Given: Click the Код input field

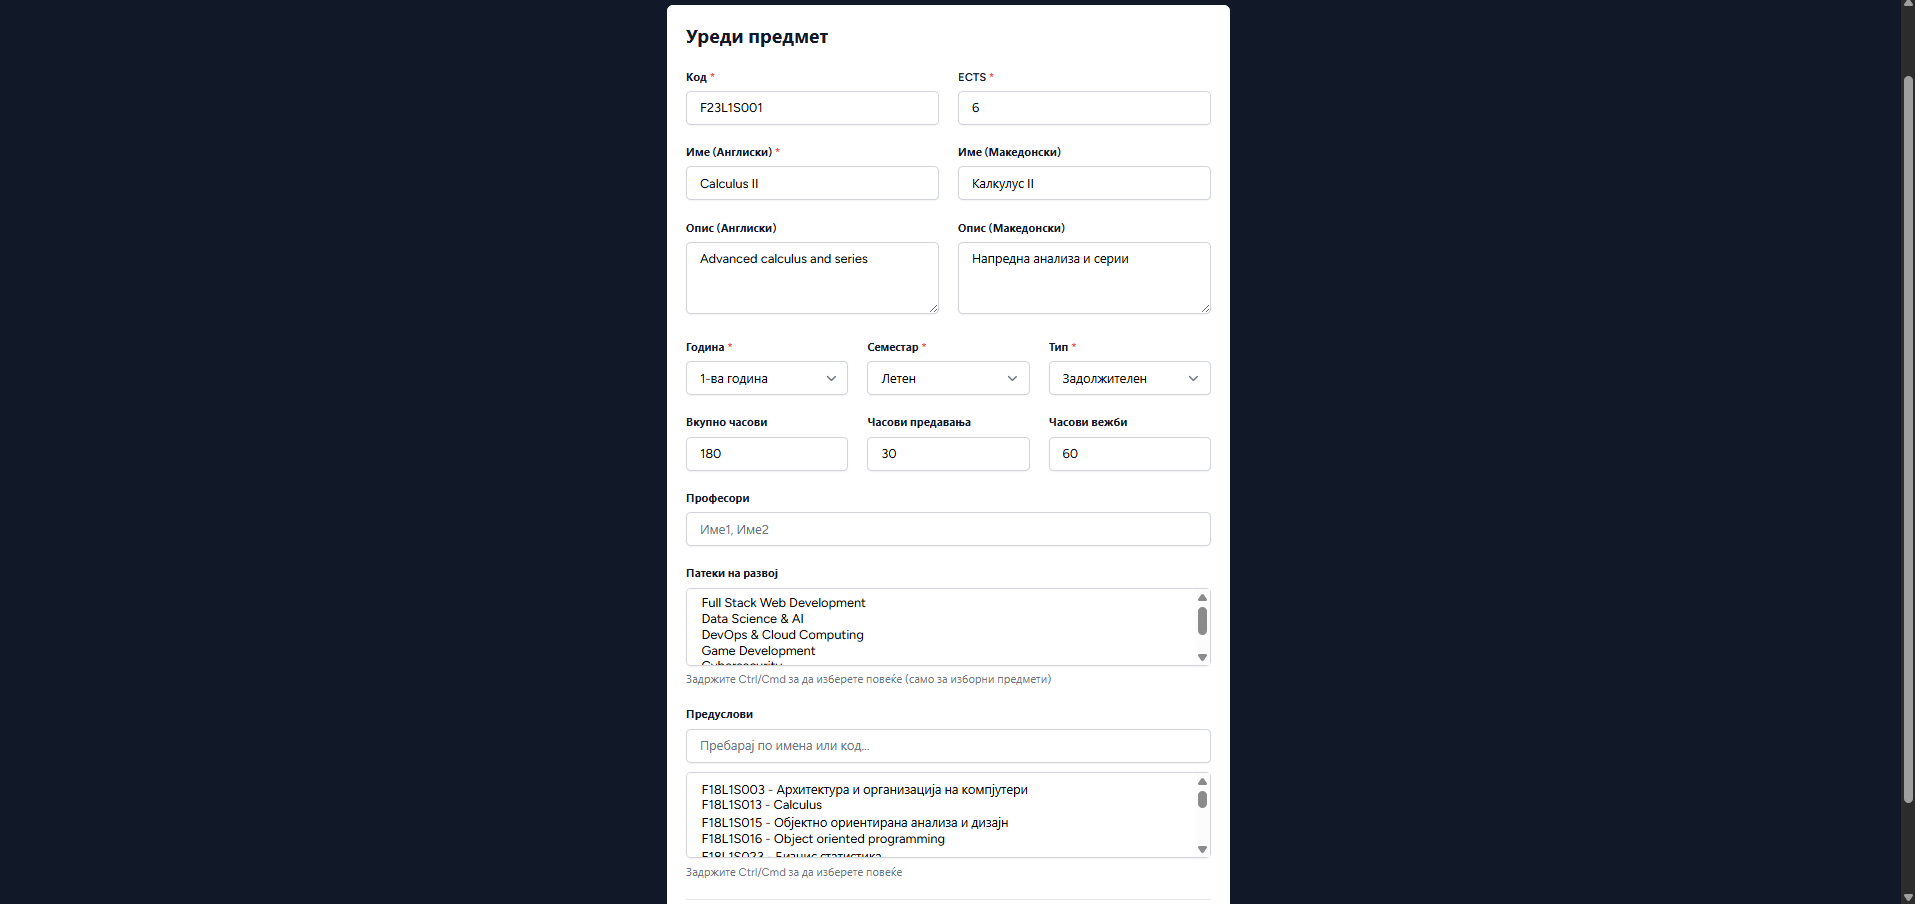Looking at the screenshot, I should (811, 108).
